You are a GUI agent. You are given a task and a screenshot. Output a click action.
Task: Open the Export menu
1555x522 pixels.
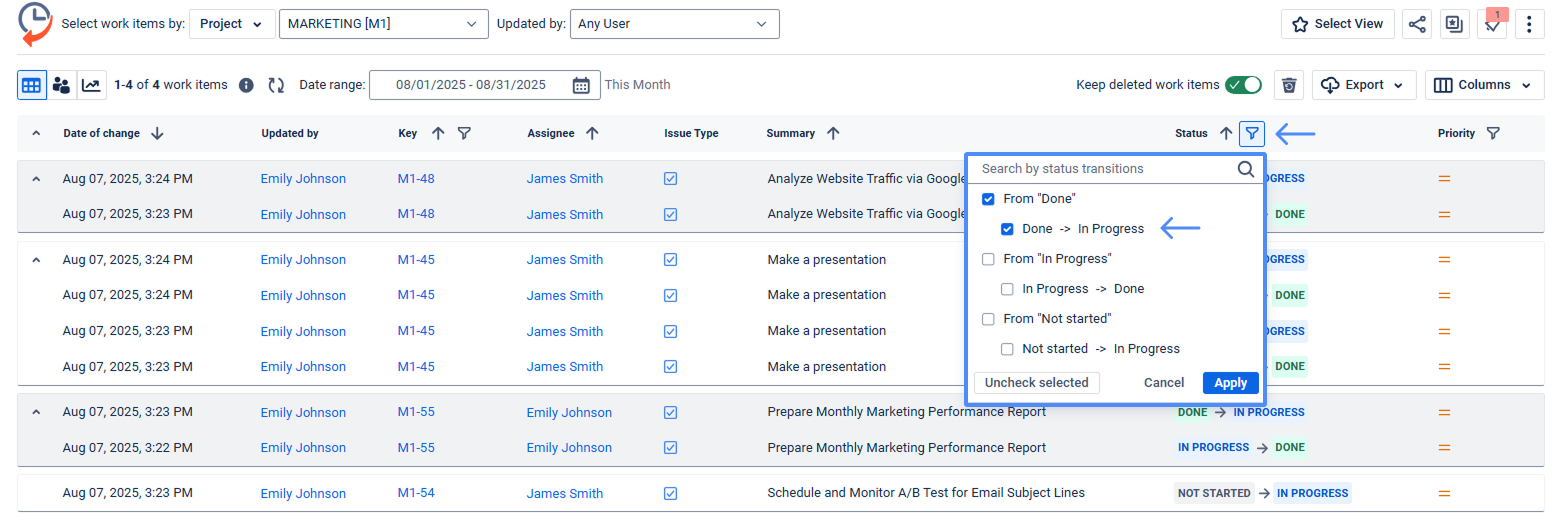[1364, 85]
